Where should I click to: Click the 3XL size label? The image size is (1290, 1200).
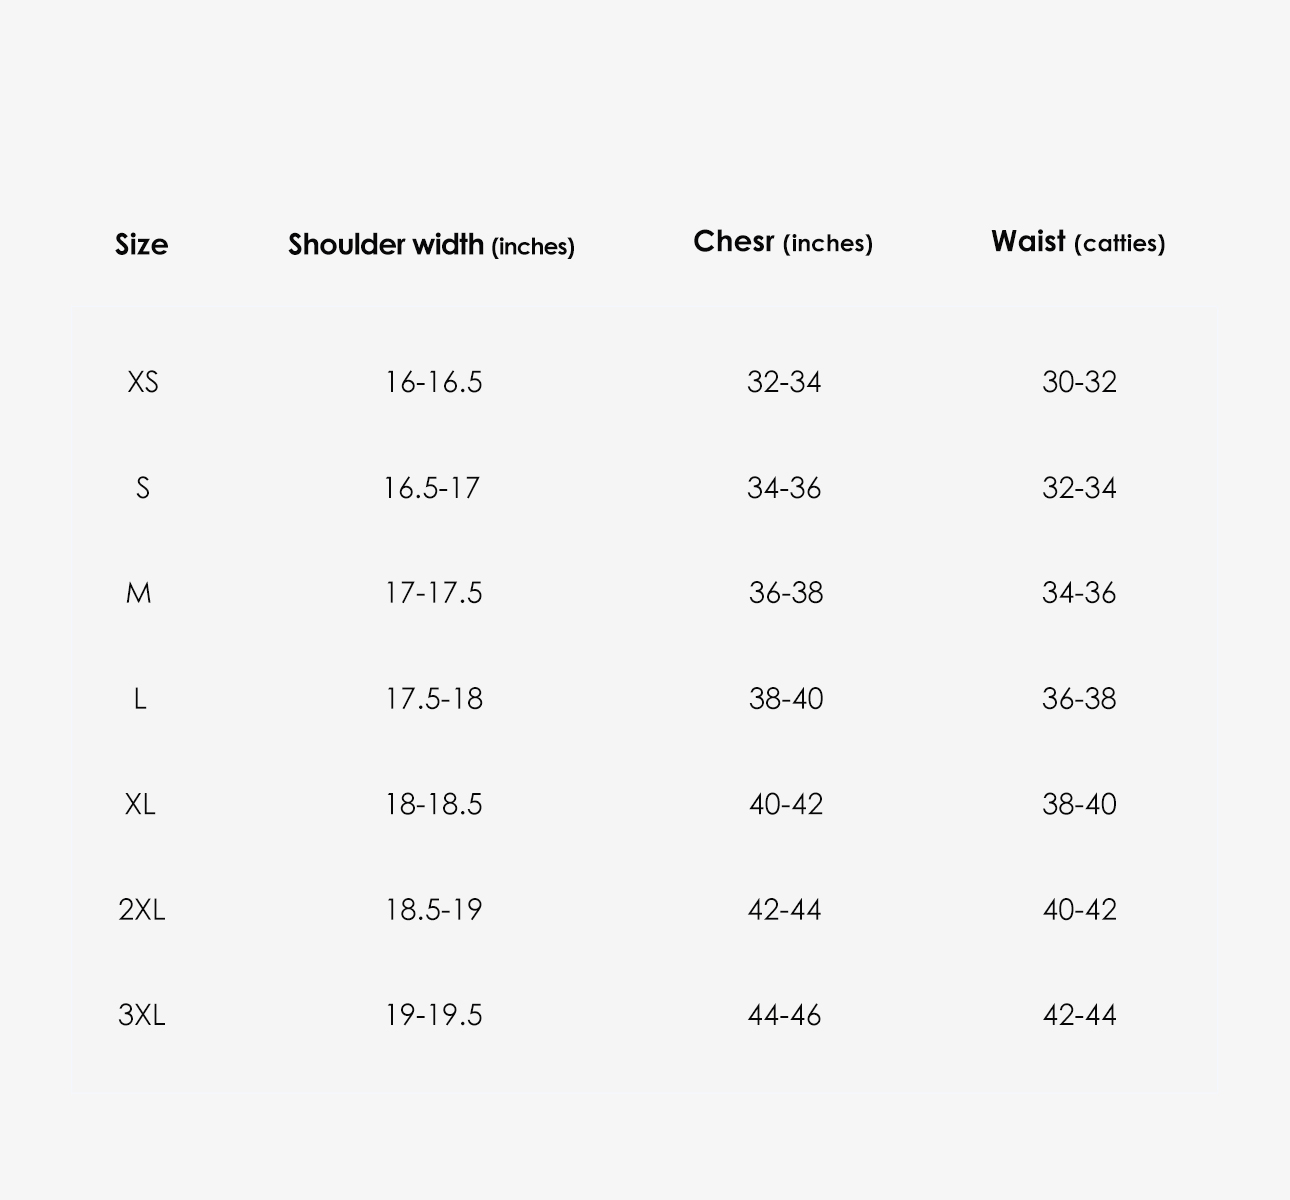[x=141, y=1015]
